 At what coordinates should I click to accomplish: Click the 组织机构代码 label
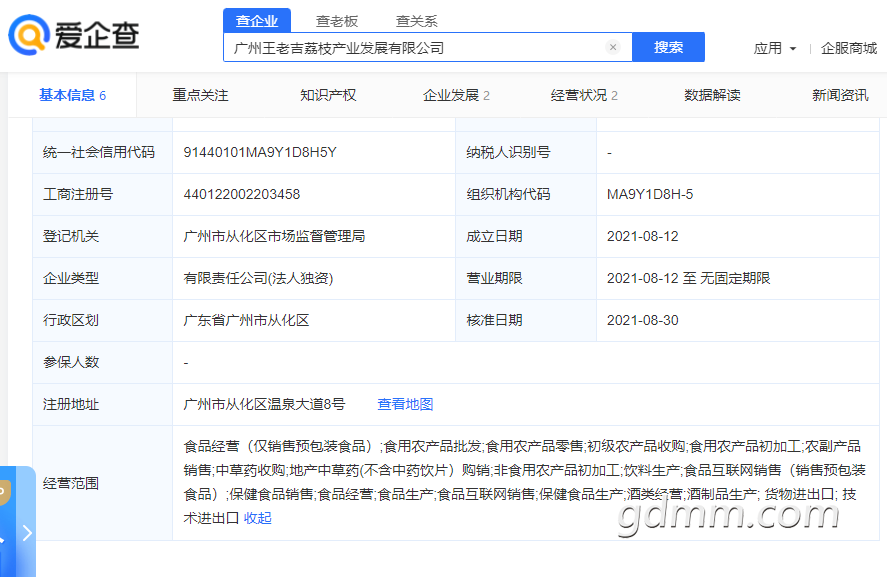[x=508, y=195]
